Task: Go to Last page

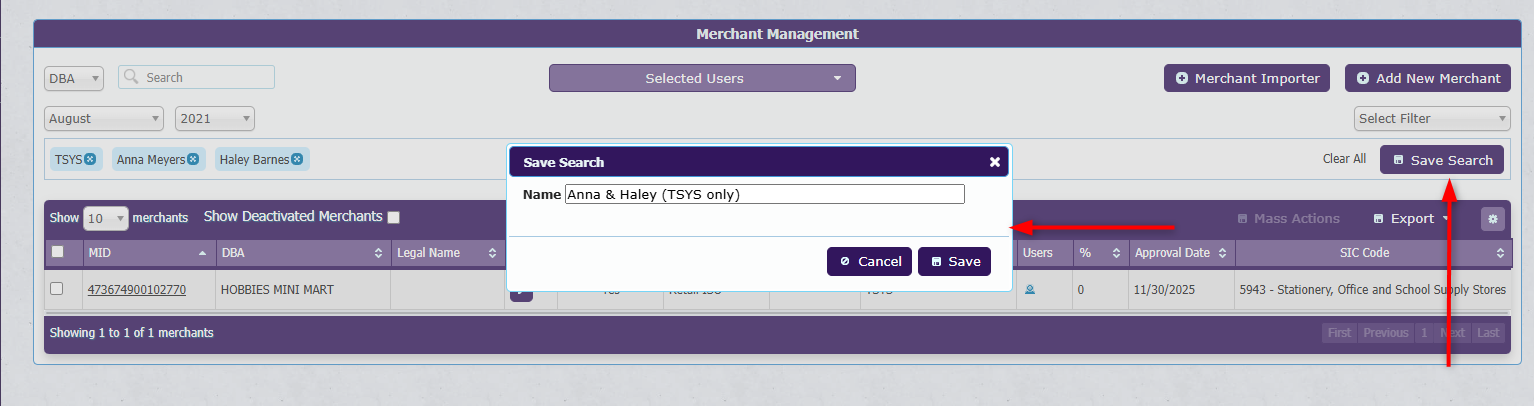Action: click(1489, 333)
